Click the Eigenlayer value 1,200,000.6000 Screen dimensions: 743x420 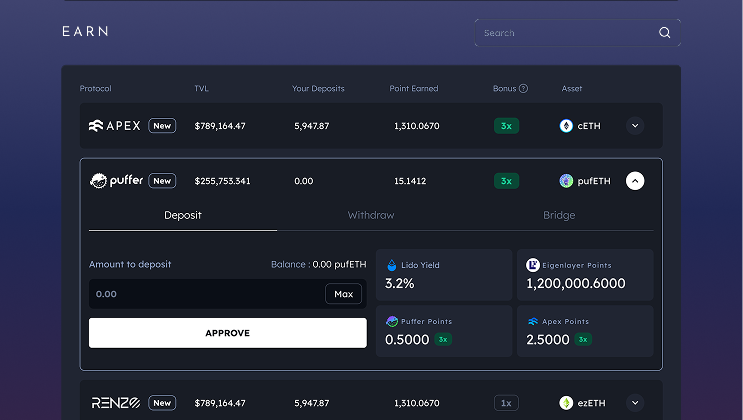coord(576,283)
